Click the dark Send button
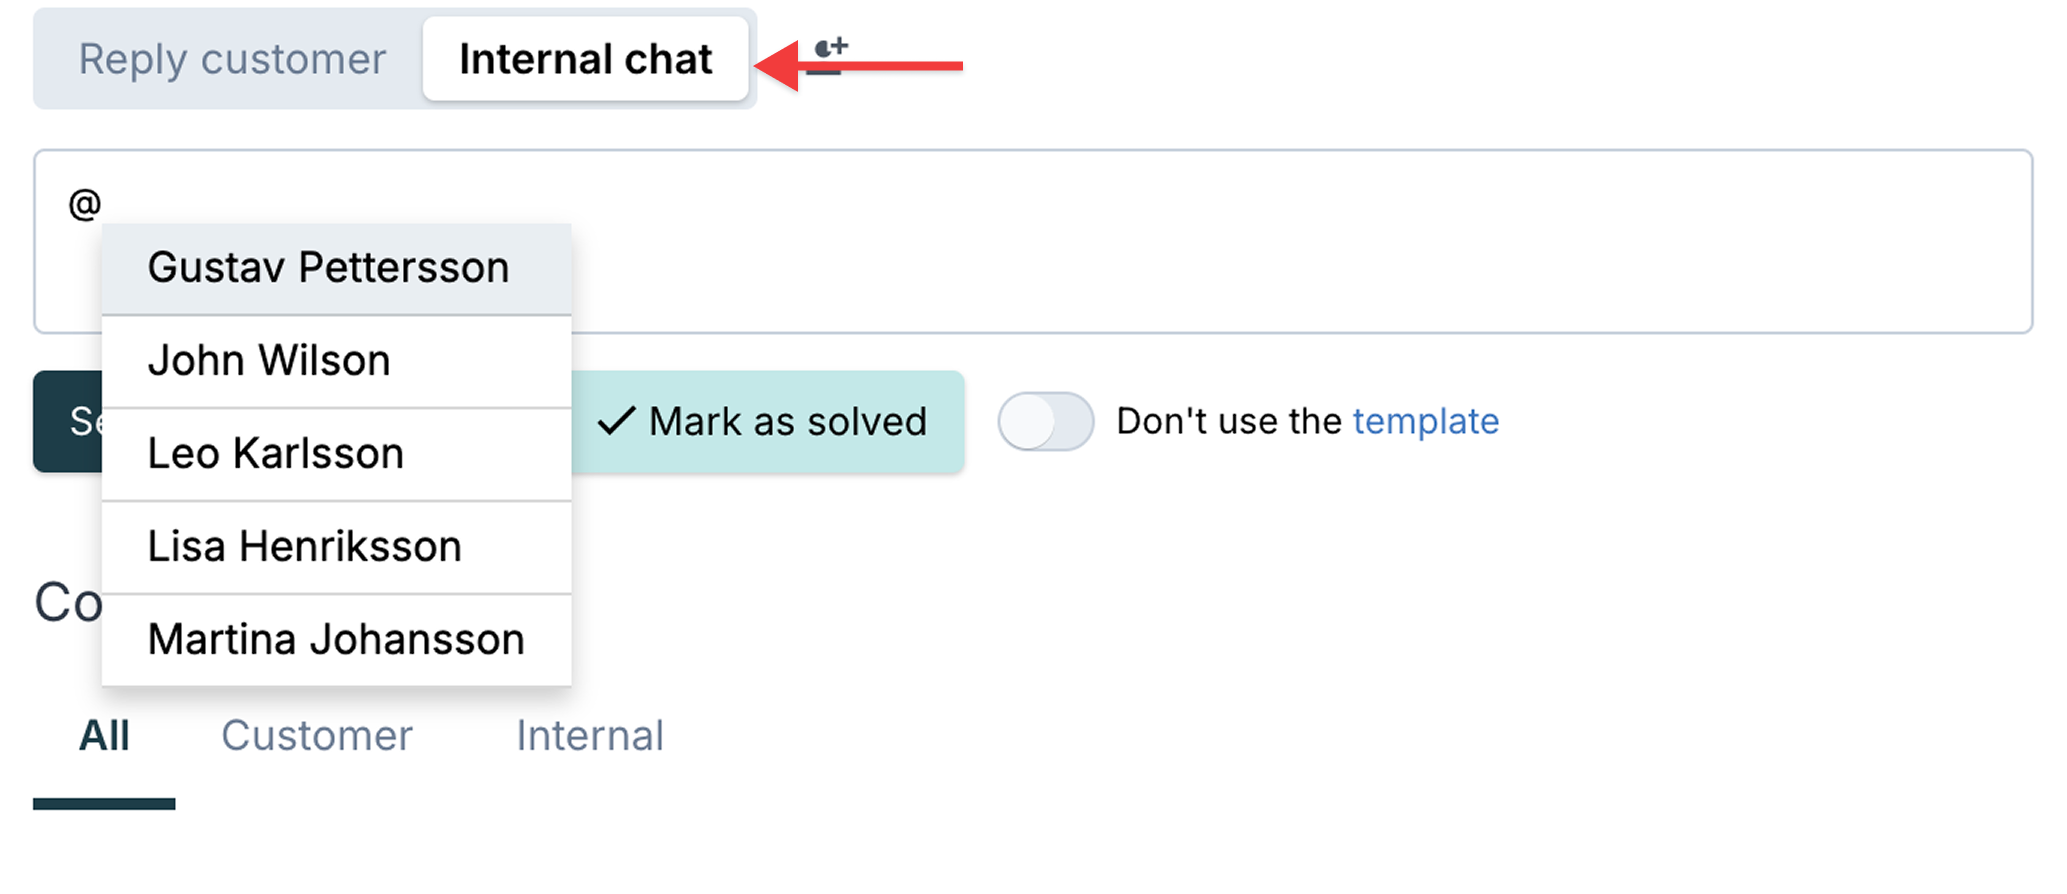The image size is (2067, 894). tap(68, 421)
